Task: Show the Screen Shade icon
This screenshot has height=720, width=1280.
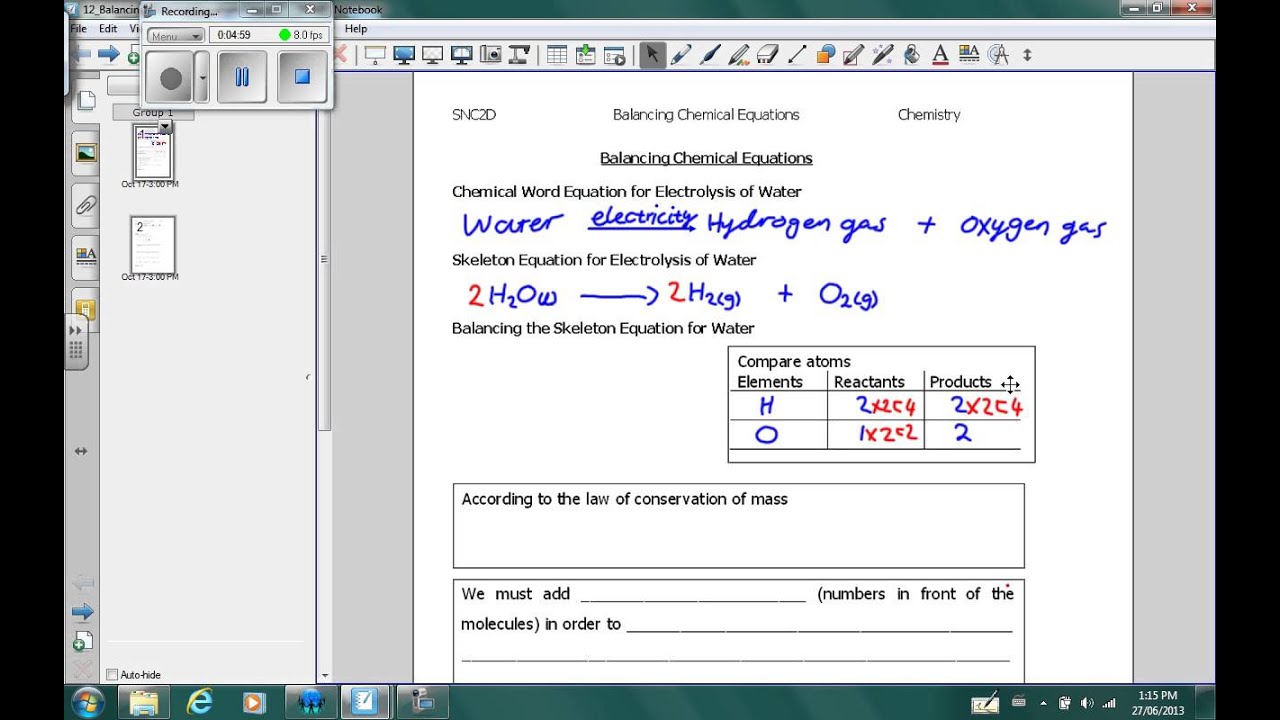Action: [375, 55]
